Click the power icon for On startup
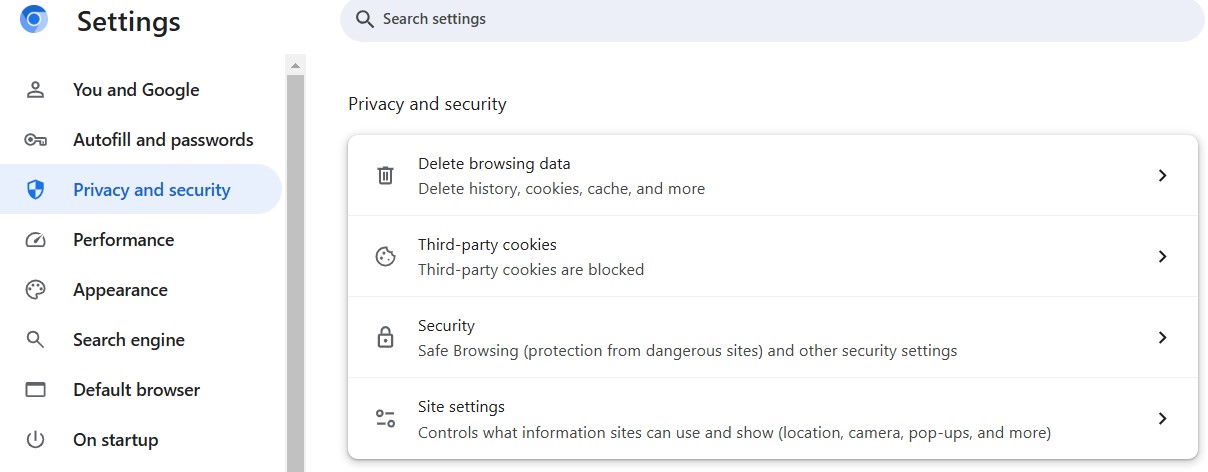1208x472 pixels. pos(36,440)
